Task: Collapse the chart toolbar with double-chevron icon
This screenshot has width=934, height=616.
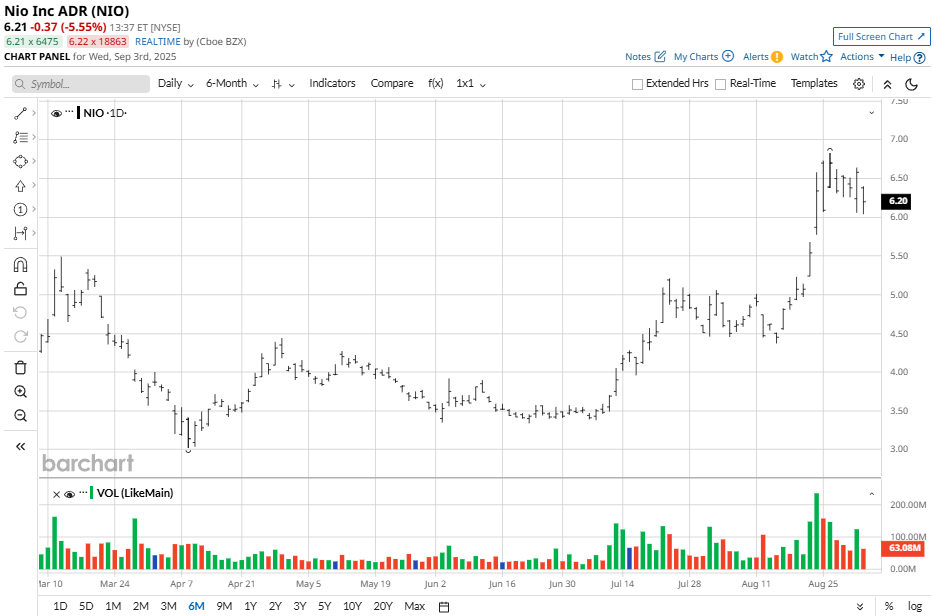Action: [887, 84]
